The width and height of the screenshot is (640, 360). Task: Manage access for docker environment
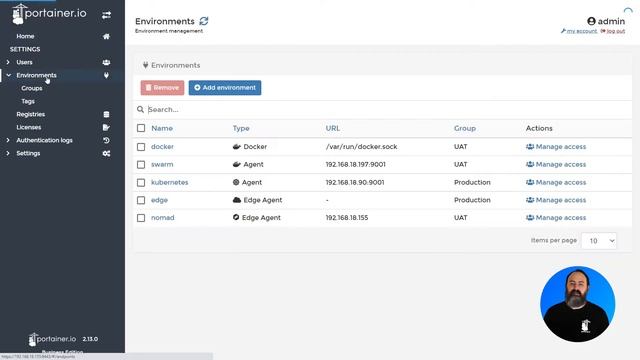tap(556, 147)
